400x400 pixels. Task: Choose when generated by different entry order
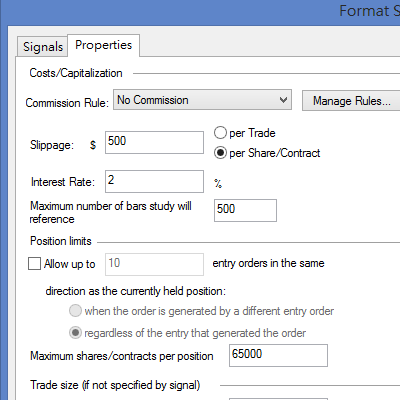[75, 311]
